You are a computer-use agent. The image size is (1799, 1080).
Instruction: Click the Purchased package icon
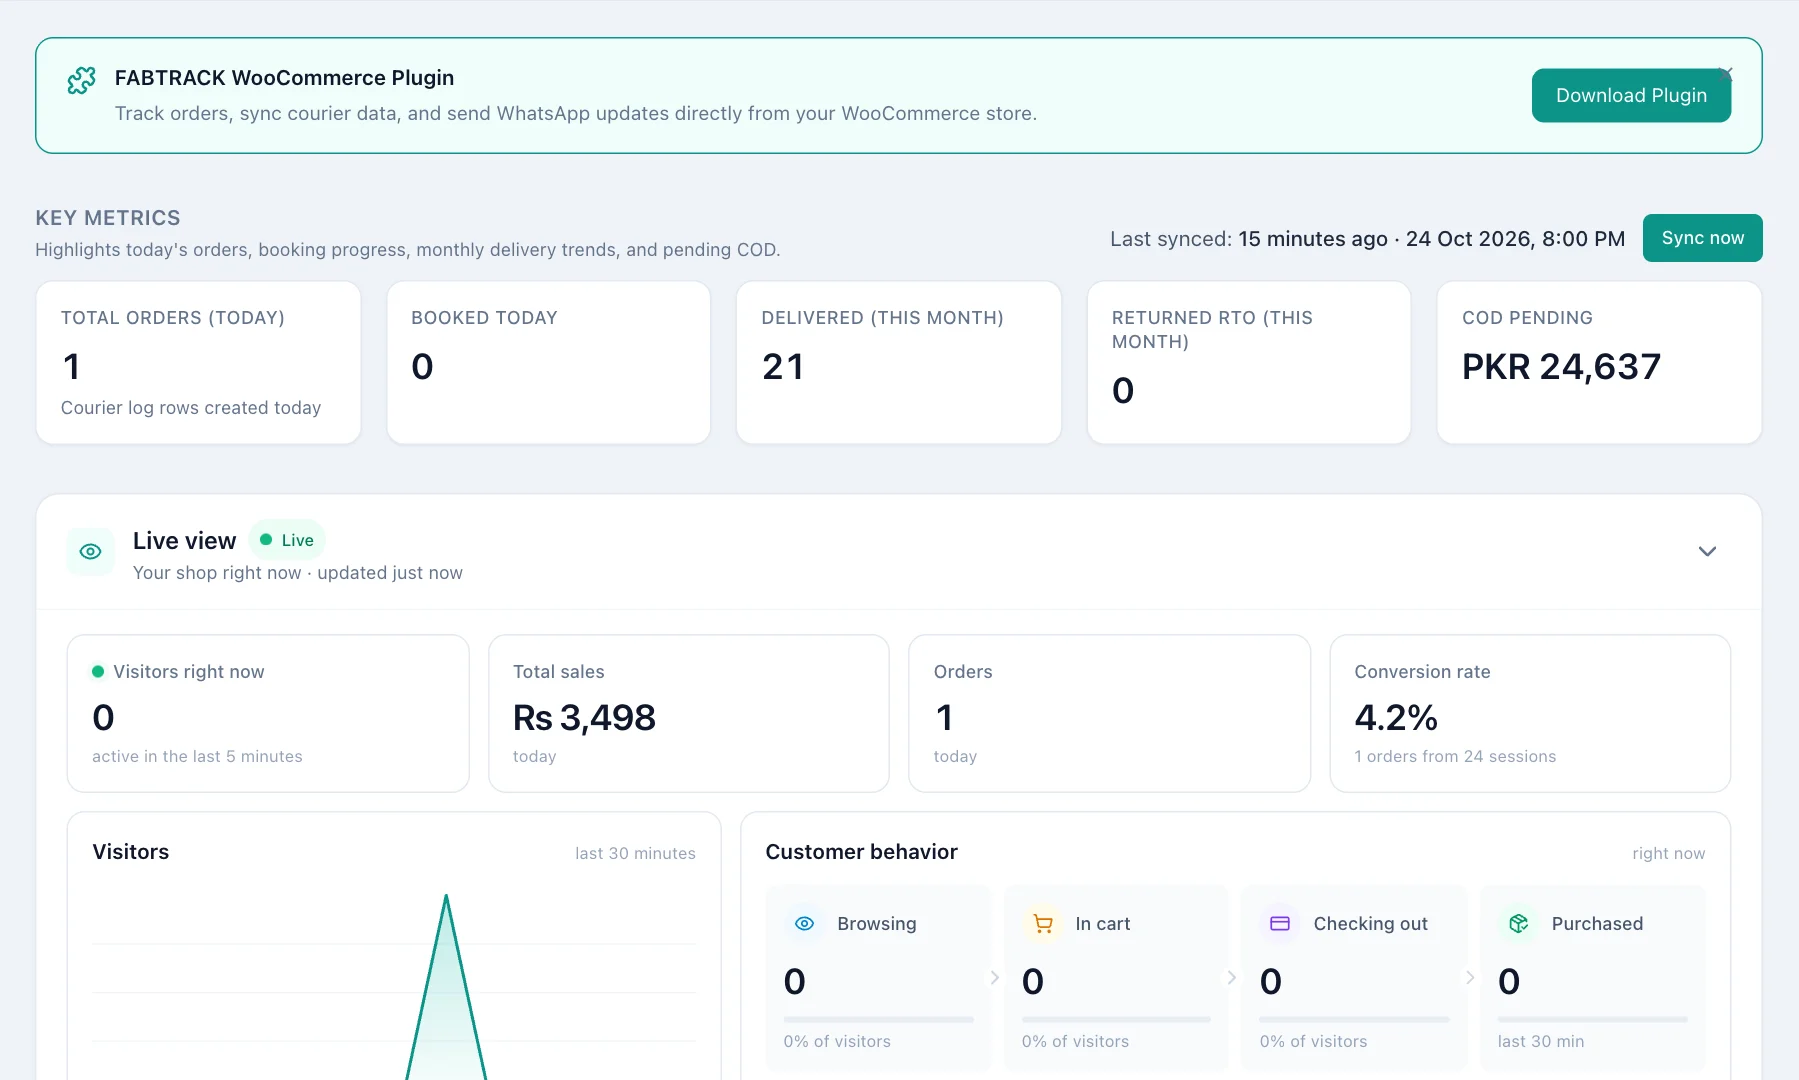(1518, 923)
